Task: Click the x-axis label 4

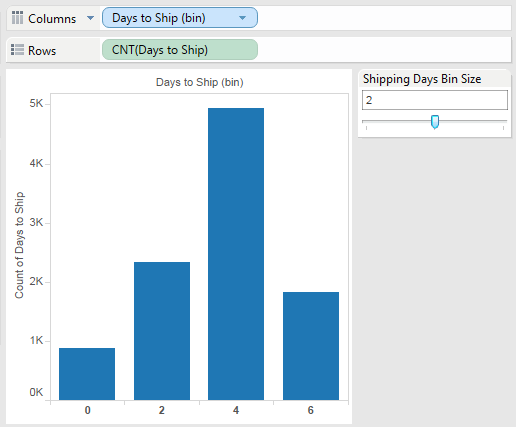Action: [x=236, y=410]
